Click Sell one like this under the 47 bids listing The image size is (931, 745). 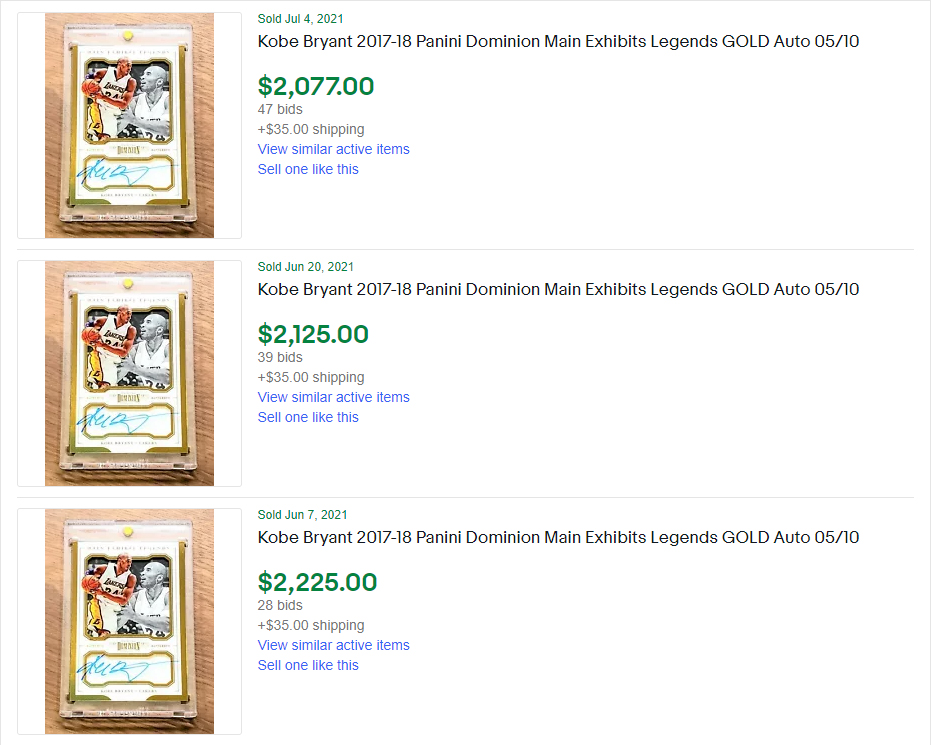click(x=308, y=169)
